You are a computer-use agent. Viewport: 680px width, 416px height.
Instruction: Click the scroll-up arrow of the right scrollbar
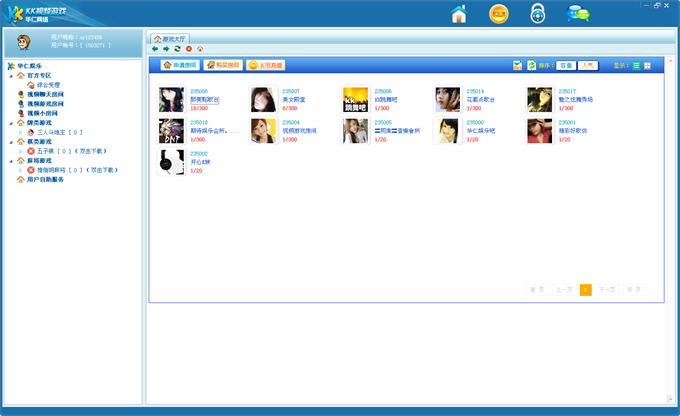670,61
